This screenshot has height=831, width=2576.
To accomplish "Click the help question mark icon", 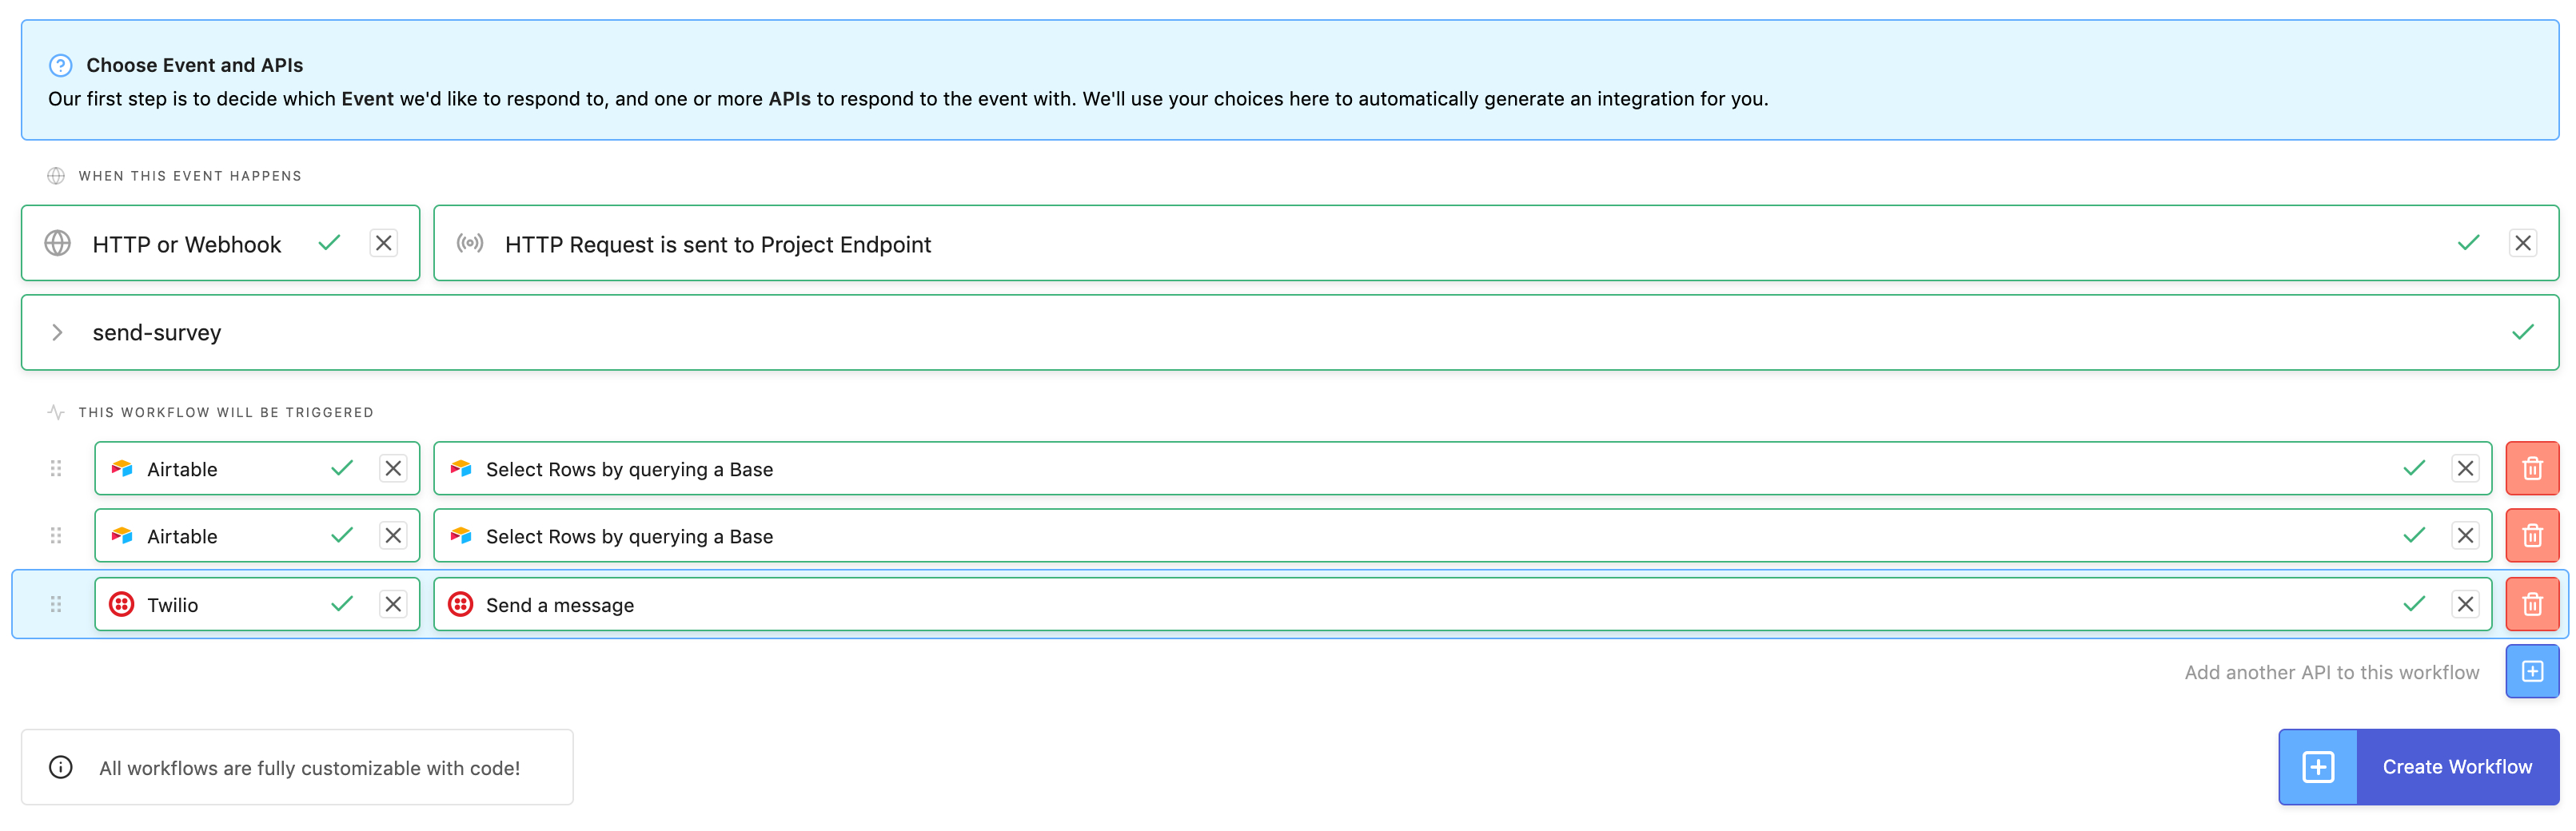I will [60, 65].
